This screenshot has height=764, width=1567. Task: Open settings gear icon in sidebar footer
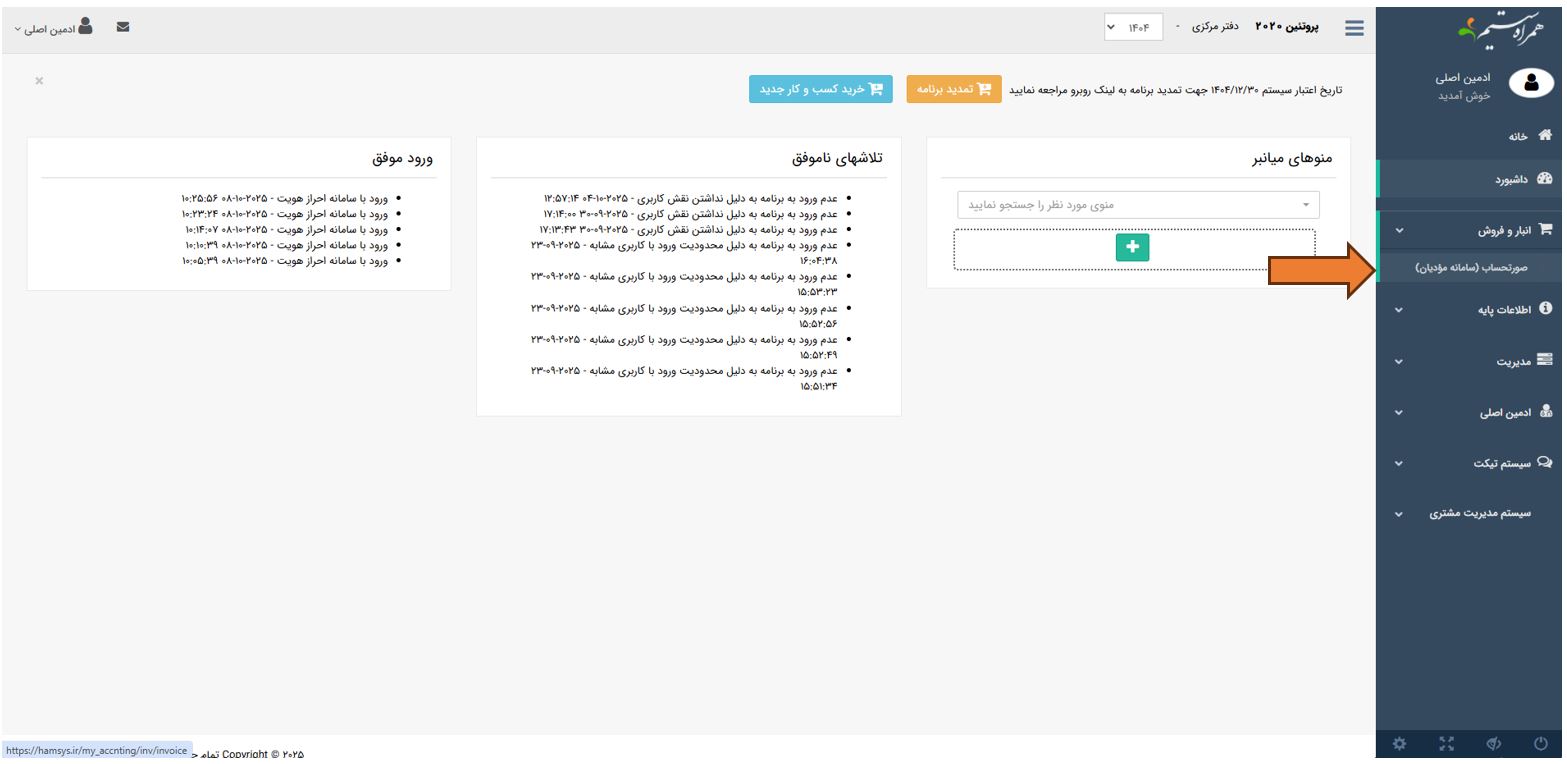(1399, 744)
